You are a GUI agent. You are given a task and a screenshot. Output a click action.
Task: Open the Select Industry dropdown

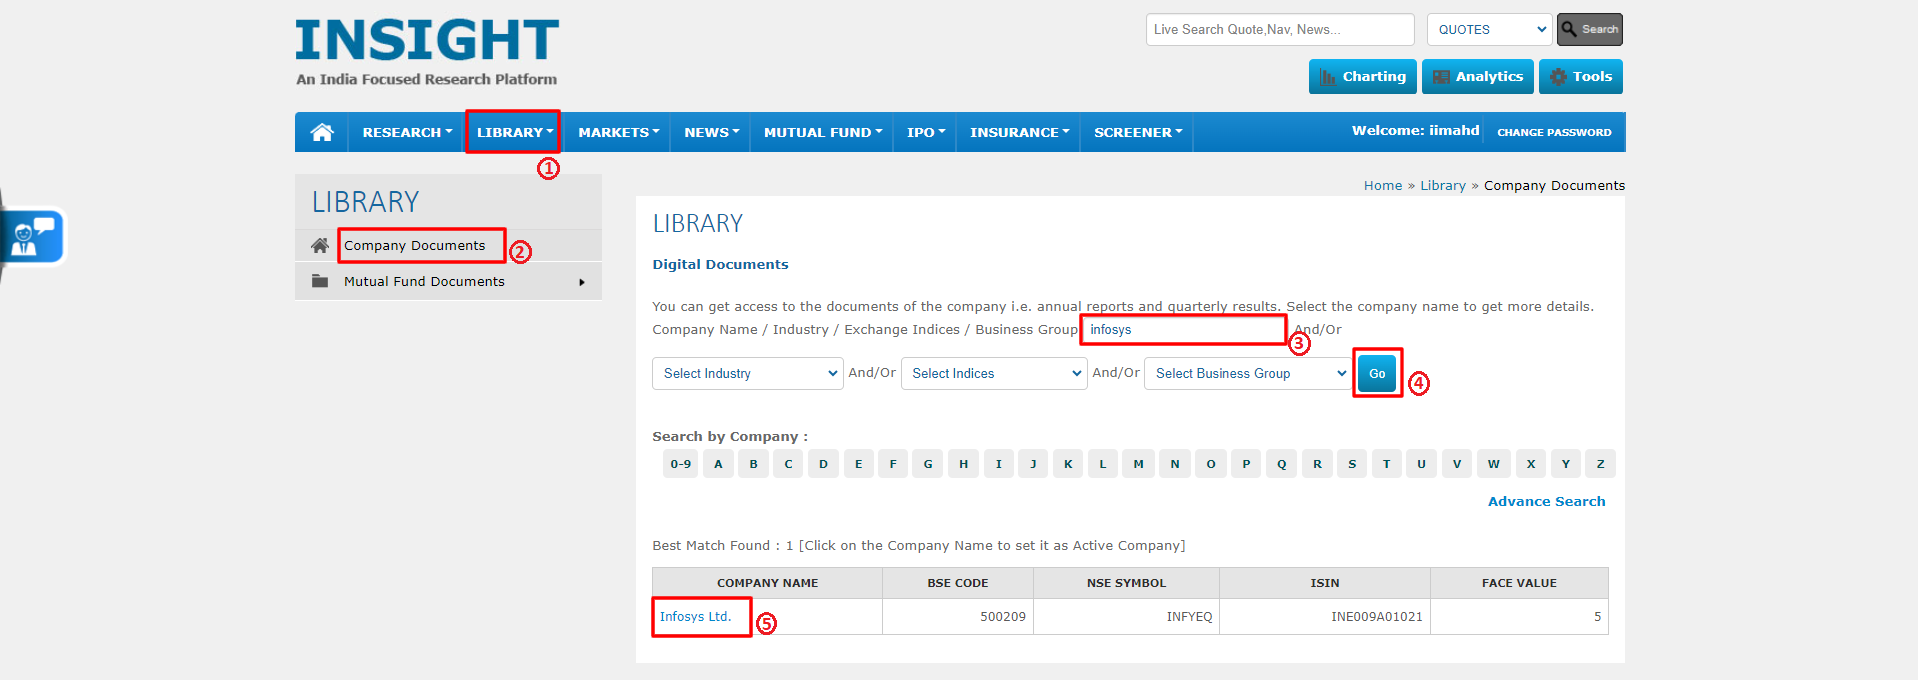pos(747,374)
